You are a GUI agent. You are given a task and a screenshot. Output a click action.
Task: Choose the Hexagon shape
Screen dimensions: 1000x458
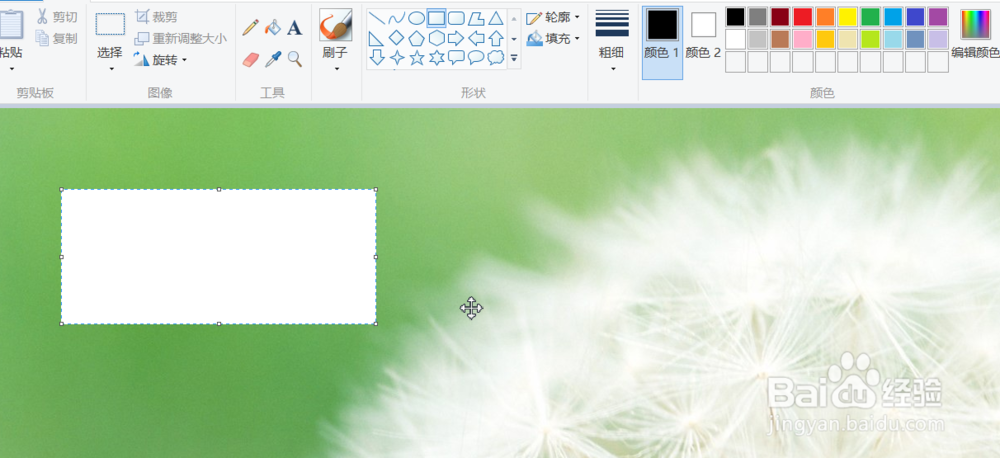tap(436, 38)
